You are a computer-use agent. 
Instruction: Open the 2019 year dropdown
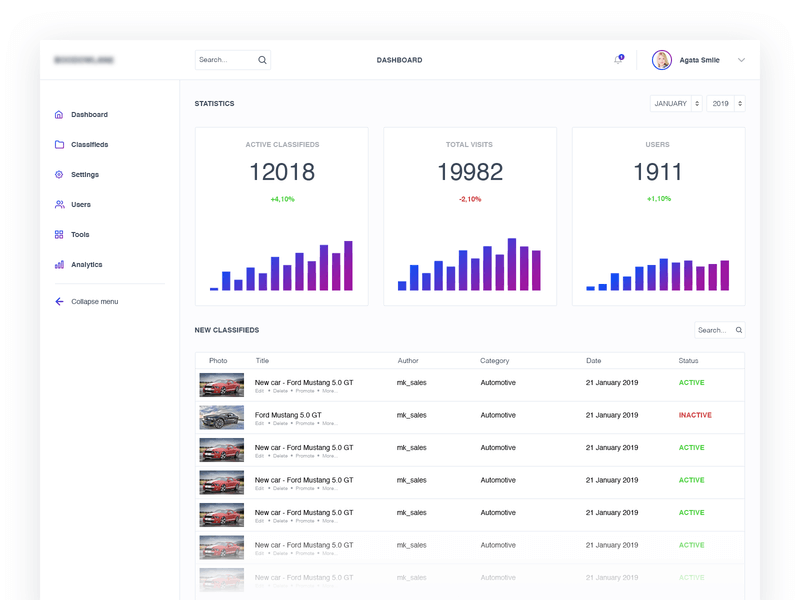tap(724, 103)
